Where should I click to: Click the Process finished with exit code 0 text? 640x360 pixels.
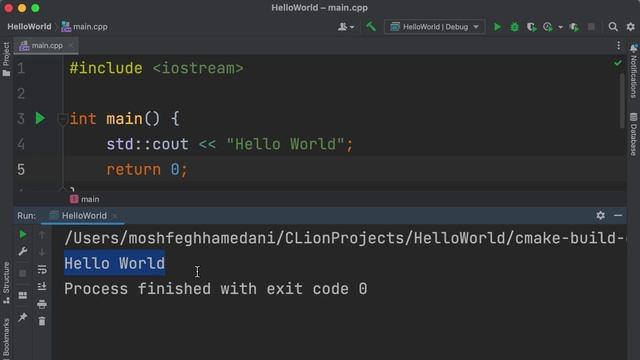tap(216, 289)
